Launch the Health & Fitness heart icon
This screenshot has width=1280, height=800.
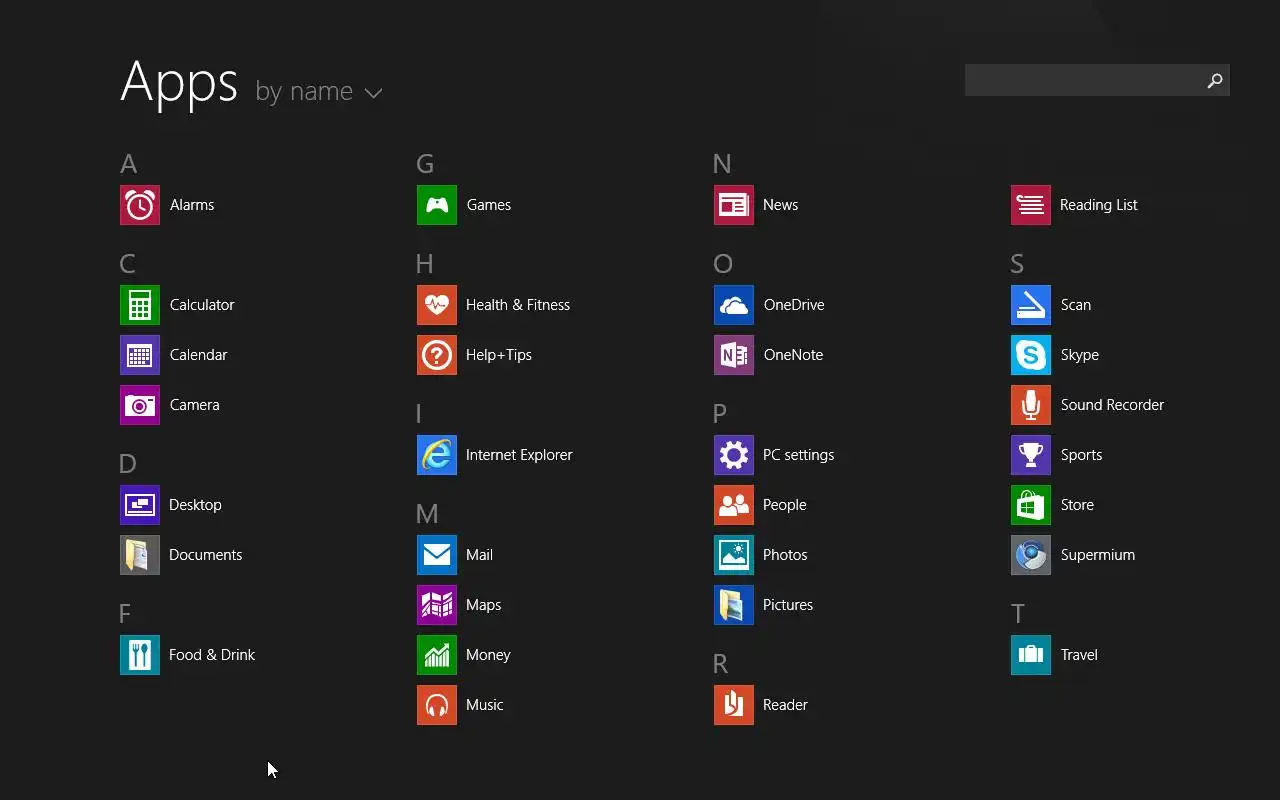(437, 305)
